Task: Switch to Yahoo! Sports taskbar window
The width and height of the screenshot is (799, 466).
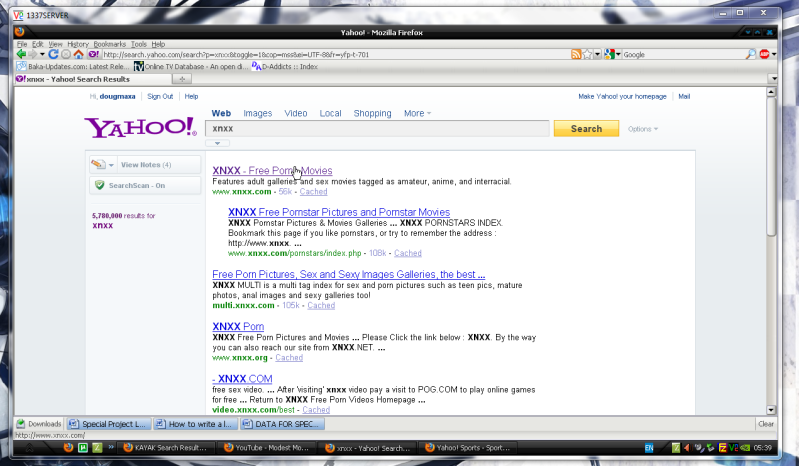Action: pos(468,448)
